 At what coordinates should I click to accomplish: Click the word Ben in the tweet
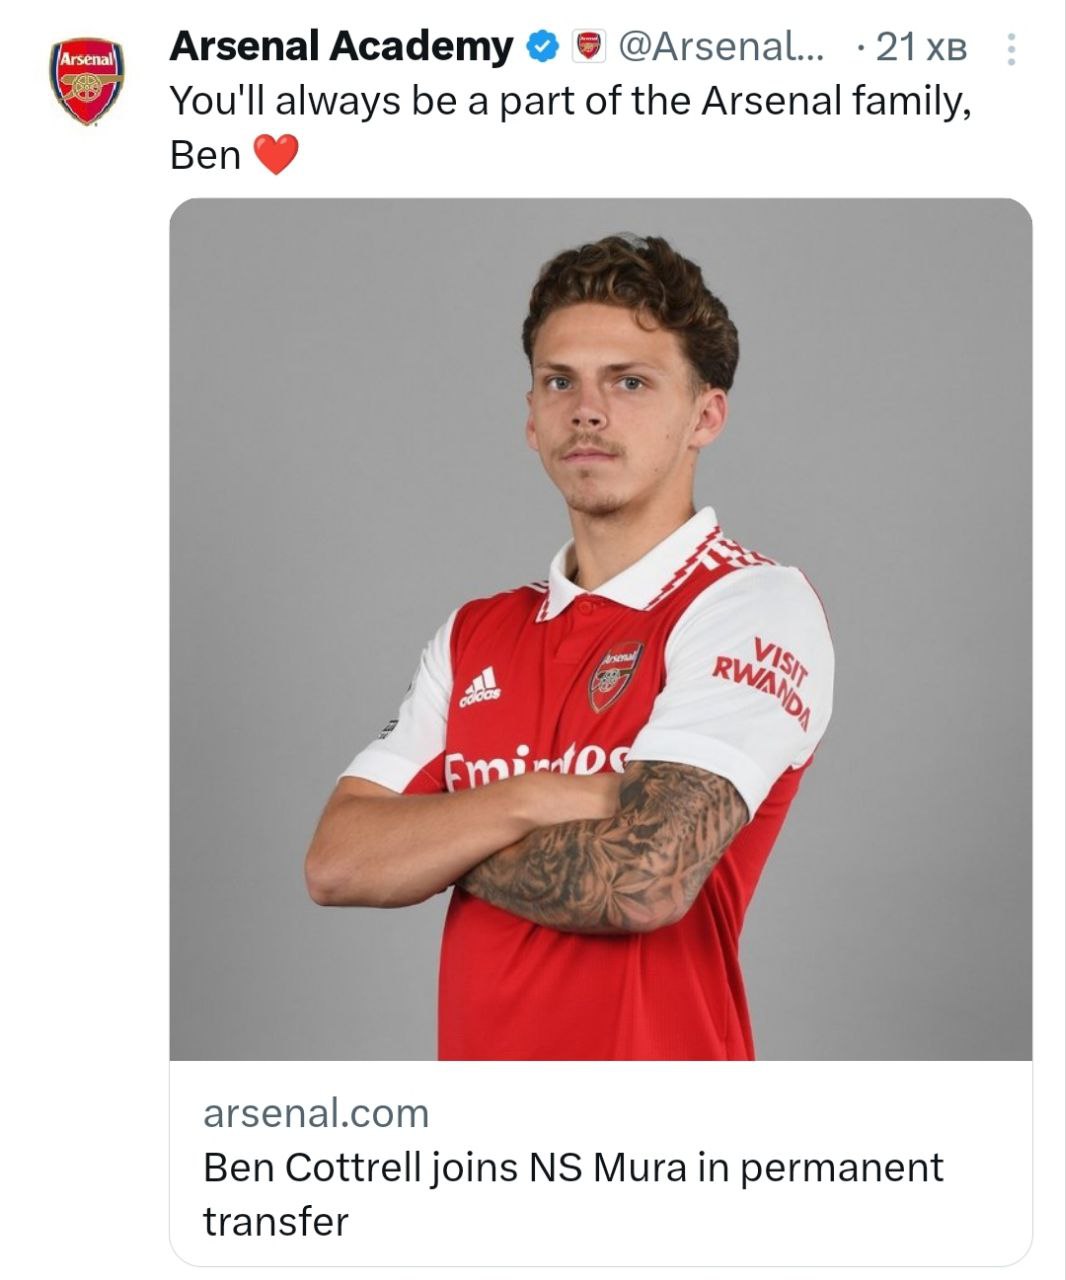coord(206,155)
